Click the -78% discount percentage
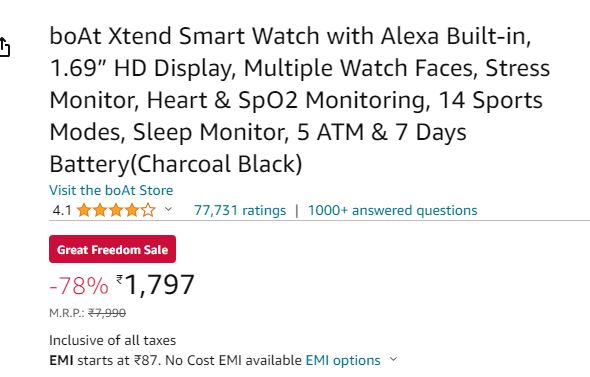 point(79,286)
